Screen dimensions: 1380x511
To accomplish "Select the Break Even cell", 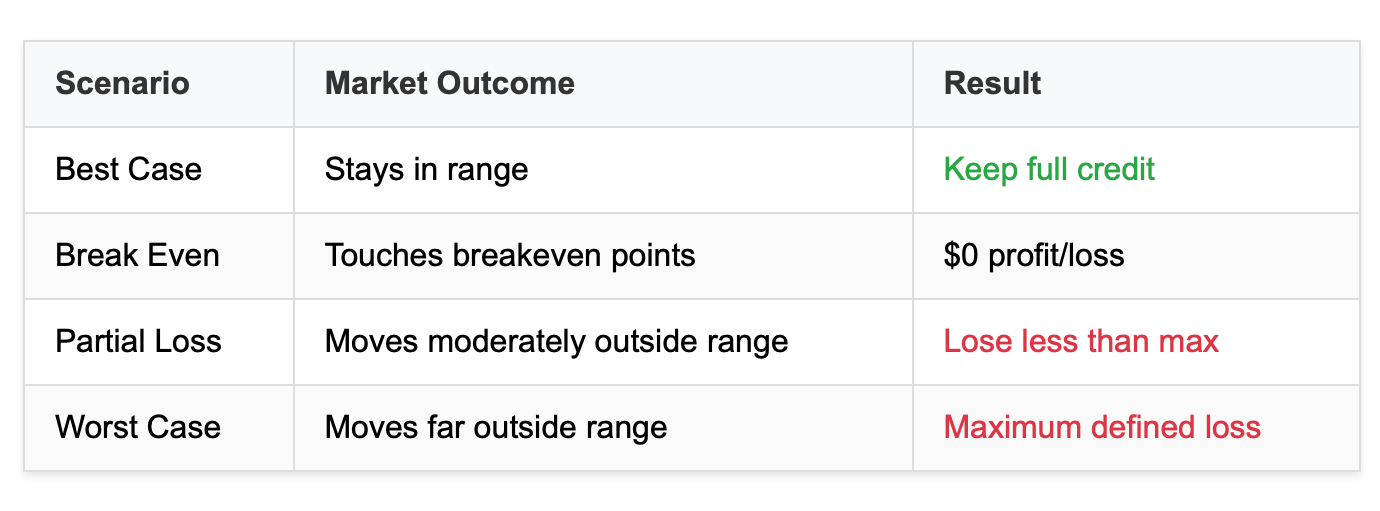I will coord(159,256).
